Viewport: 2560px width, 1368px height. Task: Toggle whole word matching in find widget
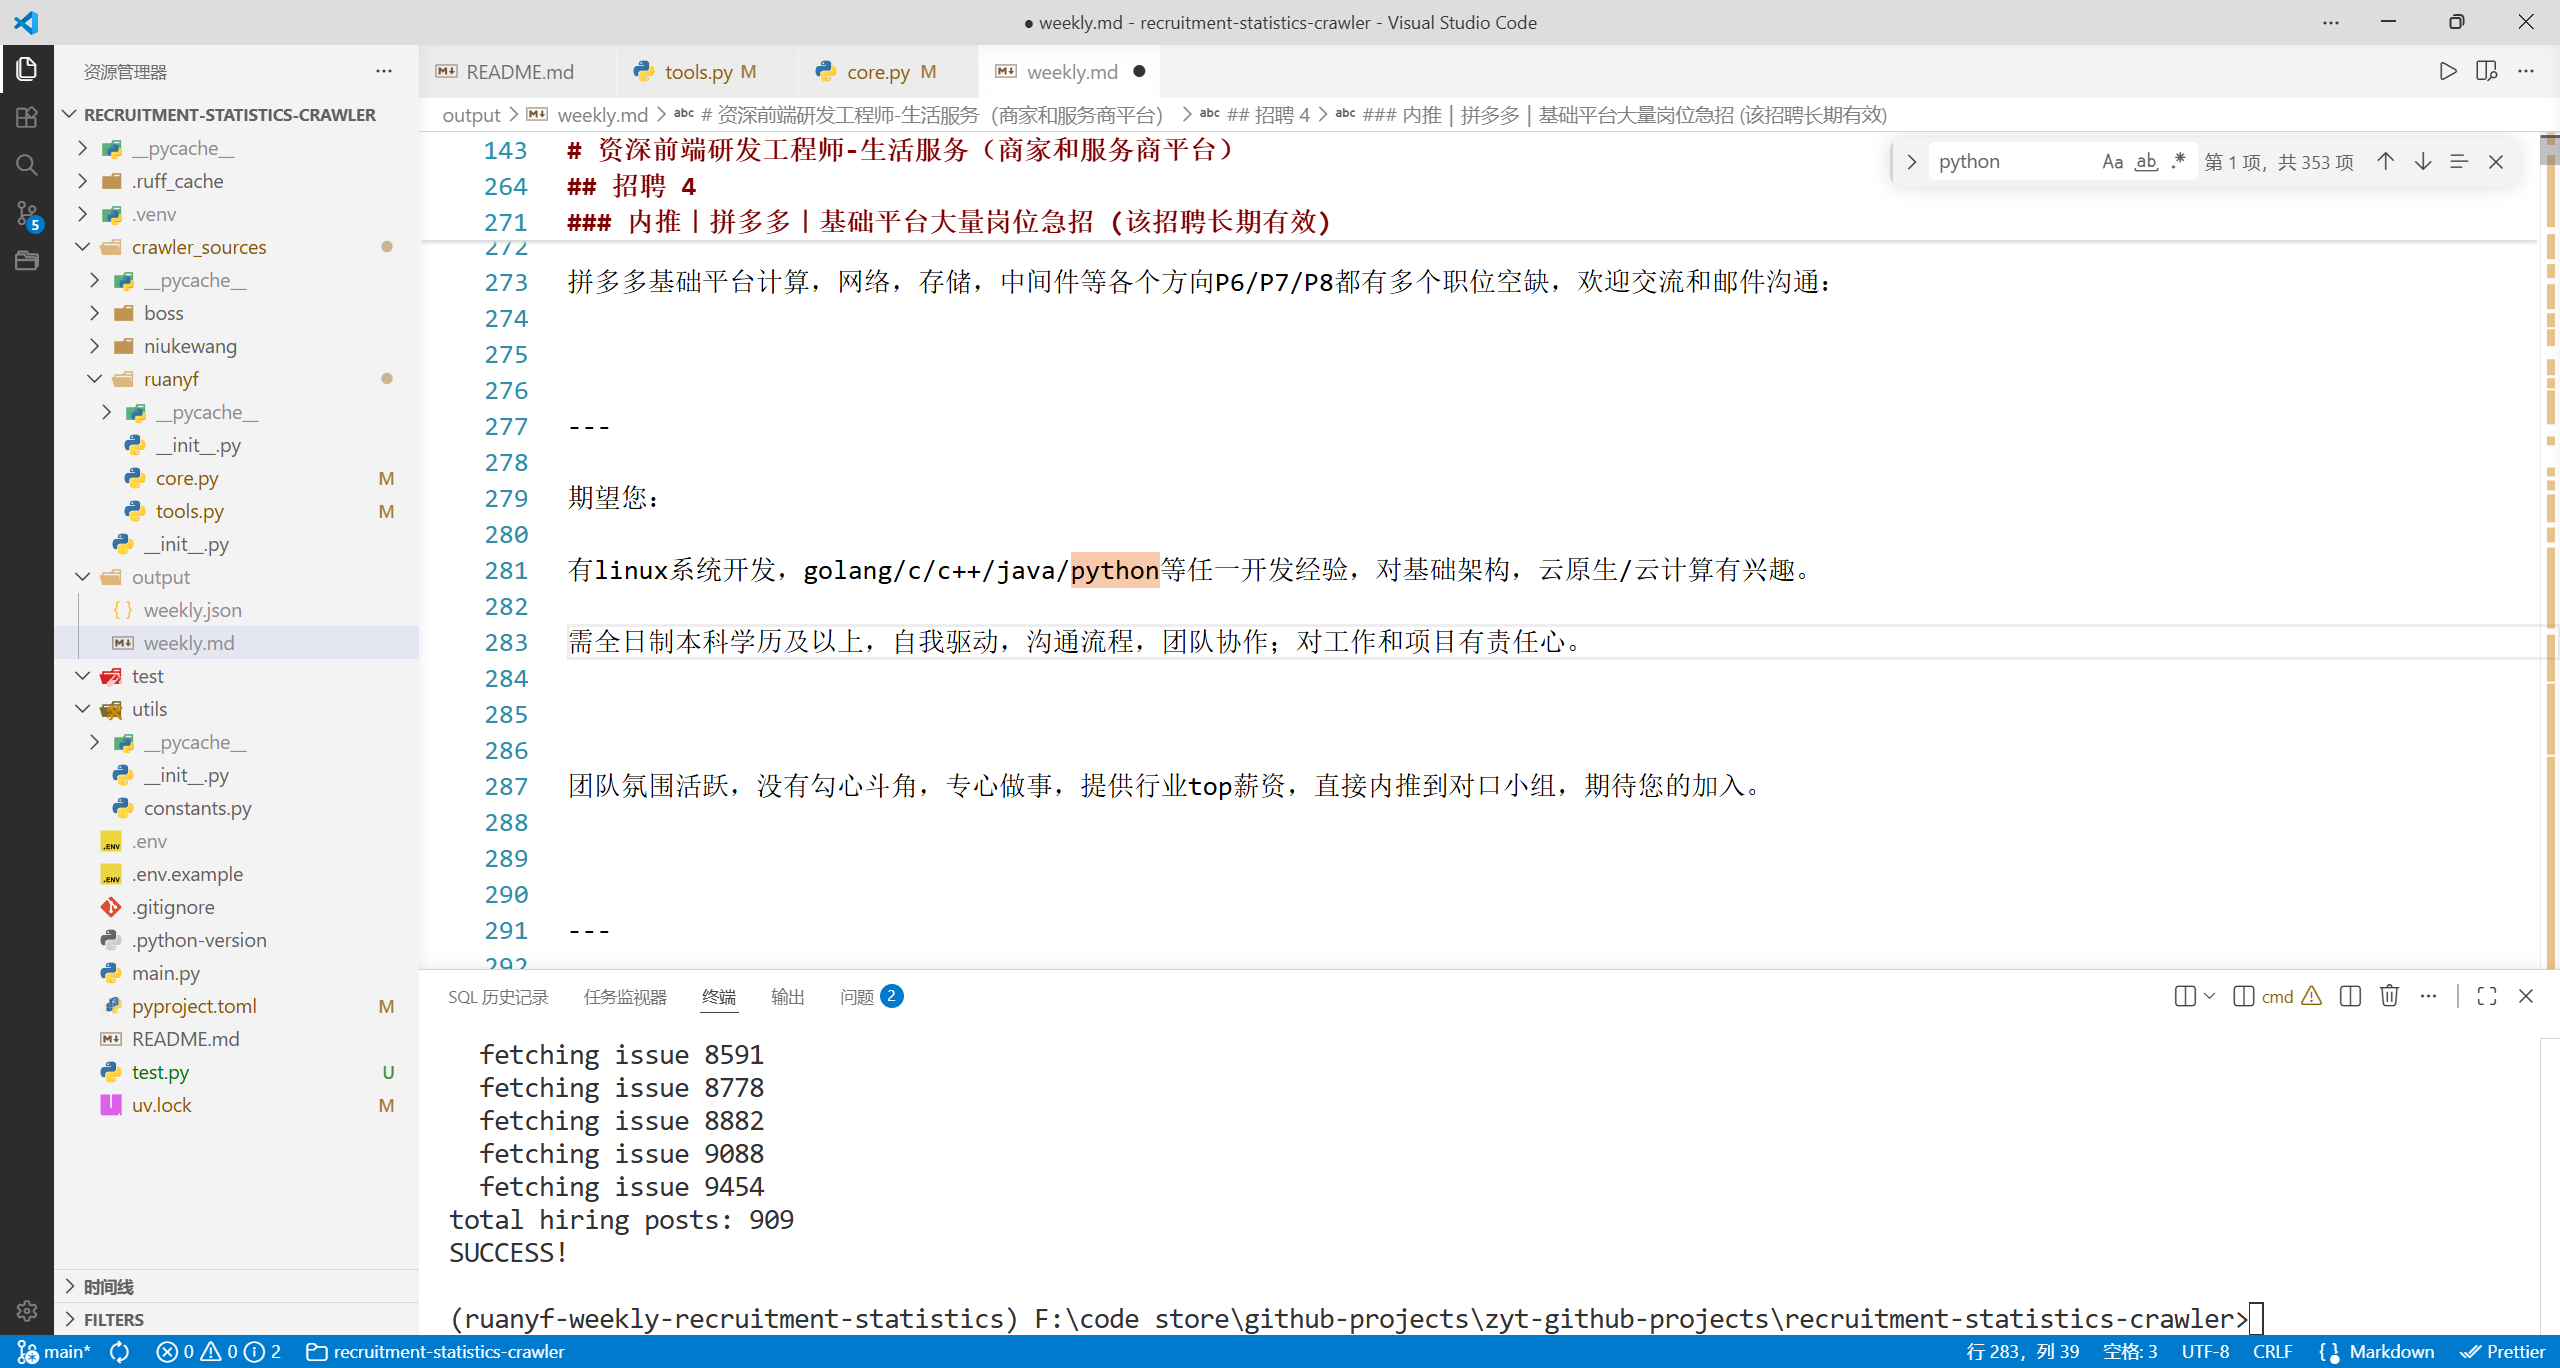(2145, 161)
